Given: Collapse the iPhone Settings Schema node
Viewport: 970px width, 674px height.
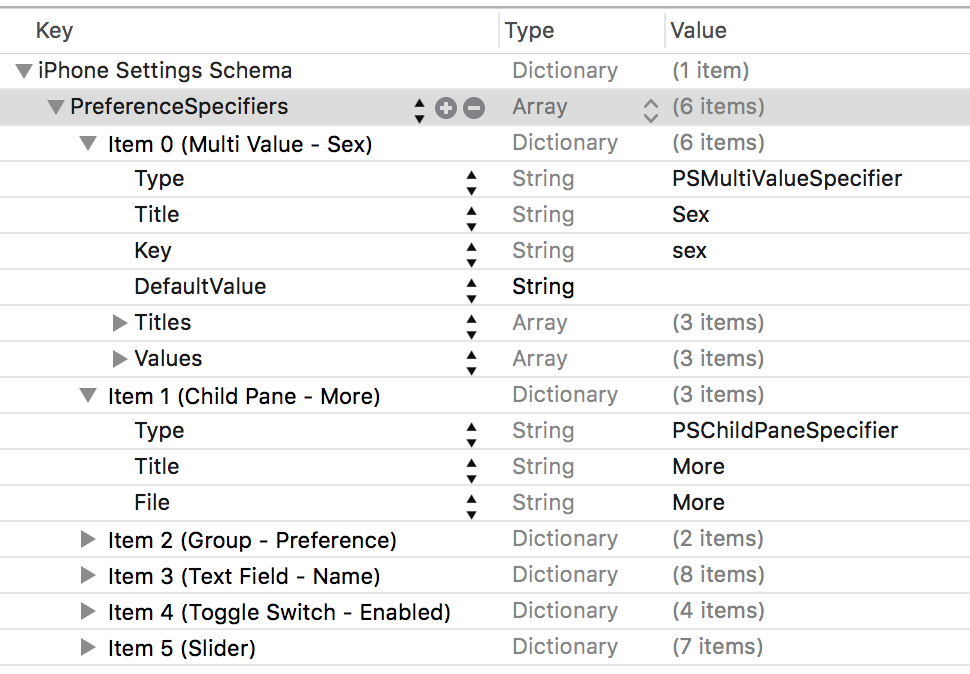Looking at the screenshot, I should [x=24, y=72].
